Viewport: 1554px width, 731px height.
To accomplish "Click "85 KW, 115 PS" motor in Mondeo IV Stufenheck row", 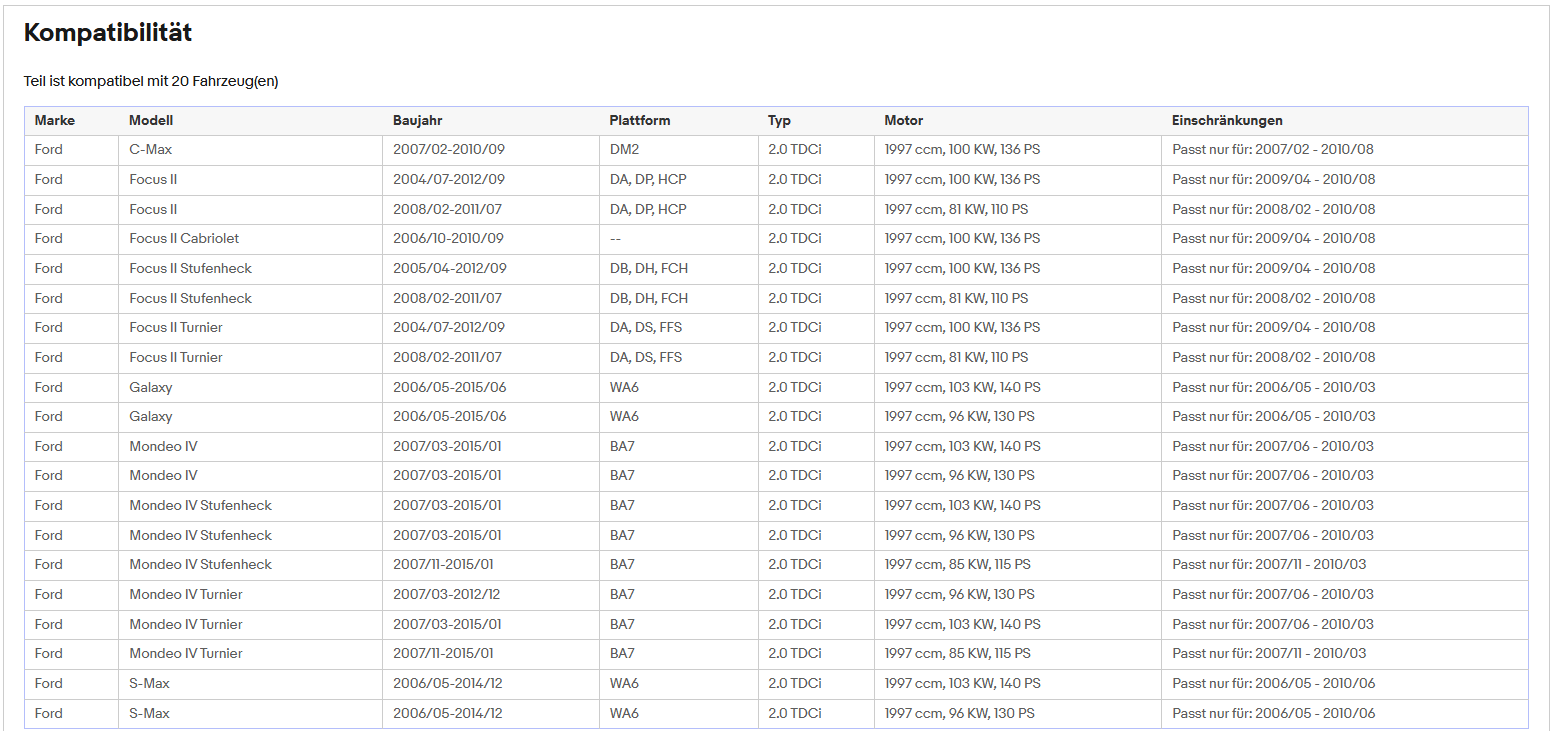I will click(958, 564).
